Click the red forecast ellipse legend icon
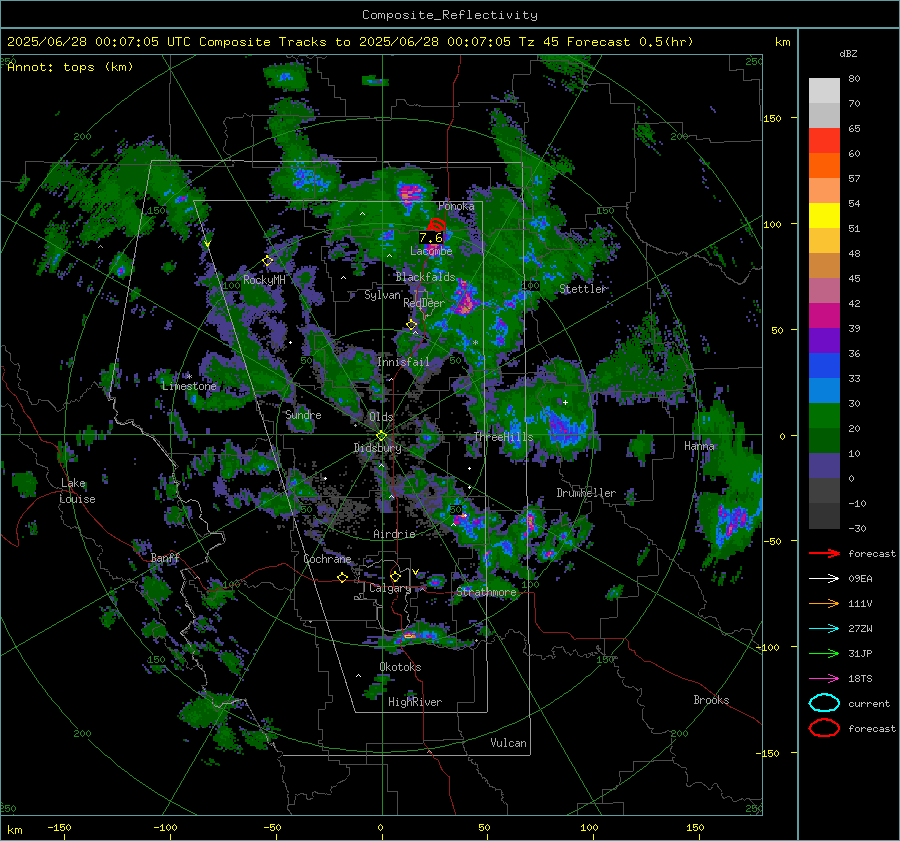The image size is (900, 841). (824, 728)
